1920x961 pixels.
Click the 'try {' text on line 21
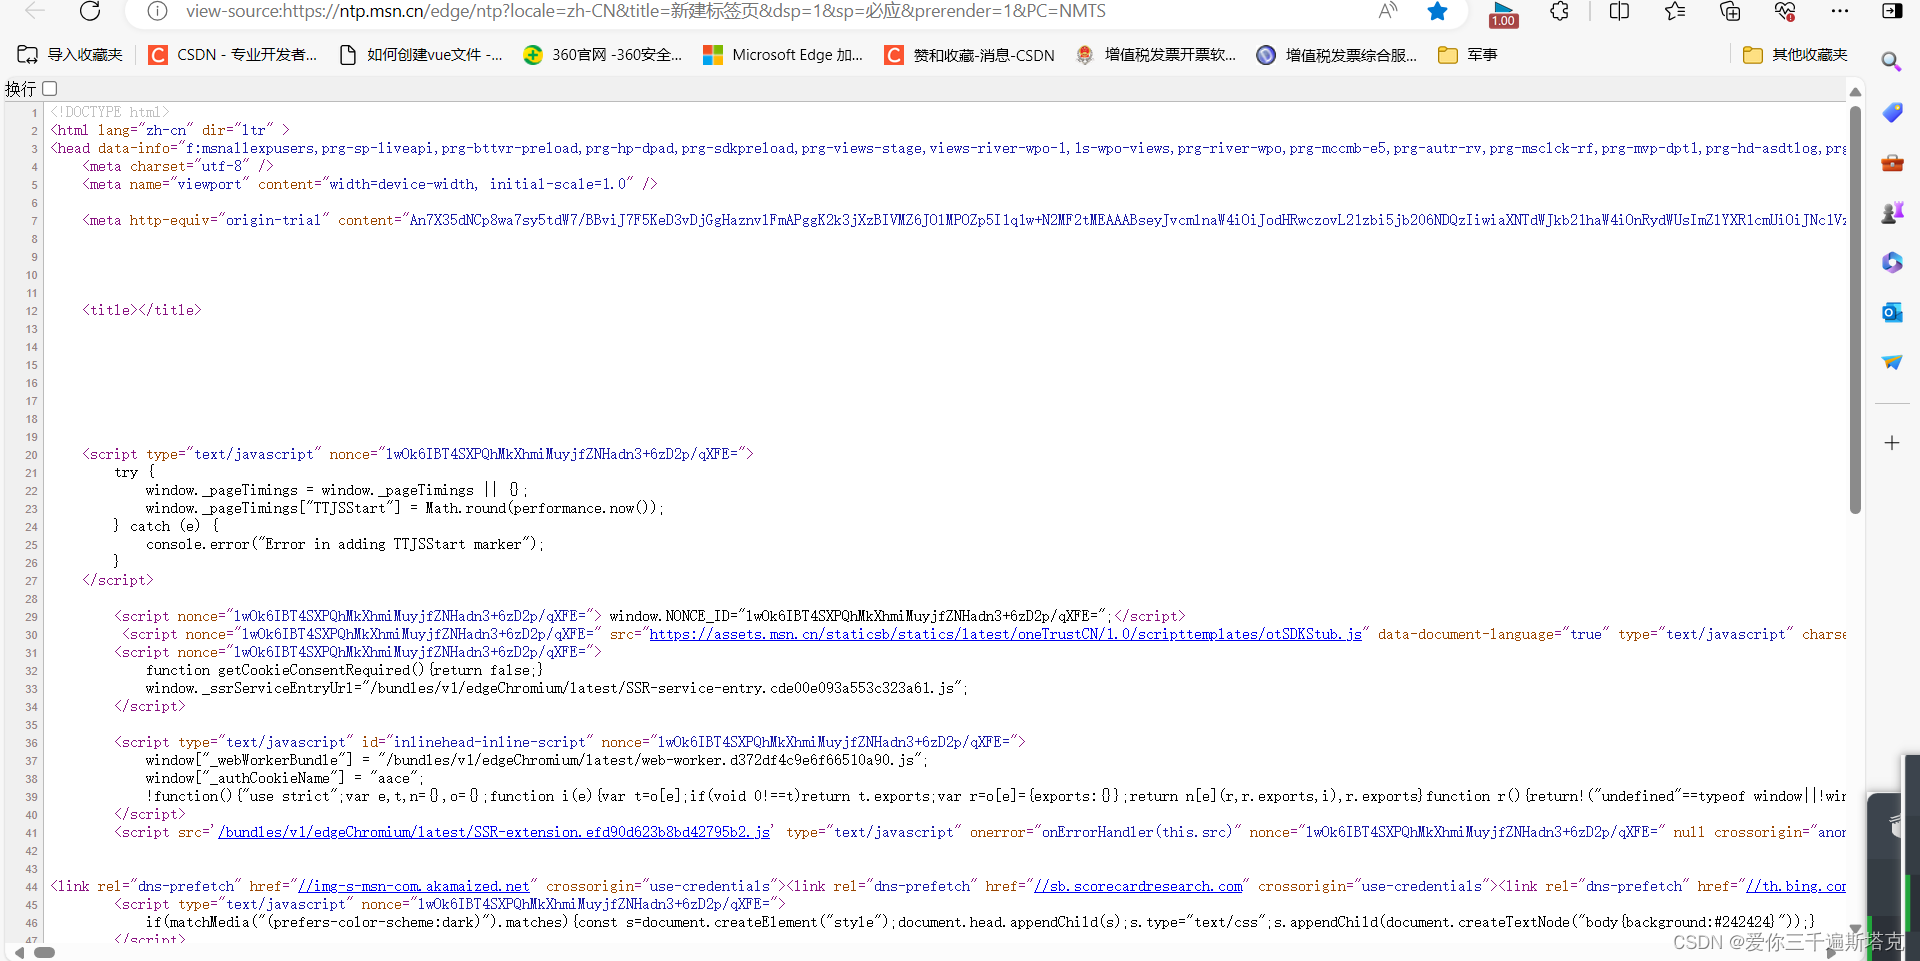point(134,472)
